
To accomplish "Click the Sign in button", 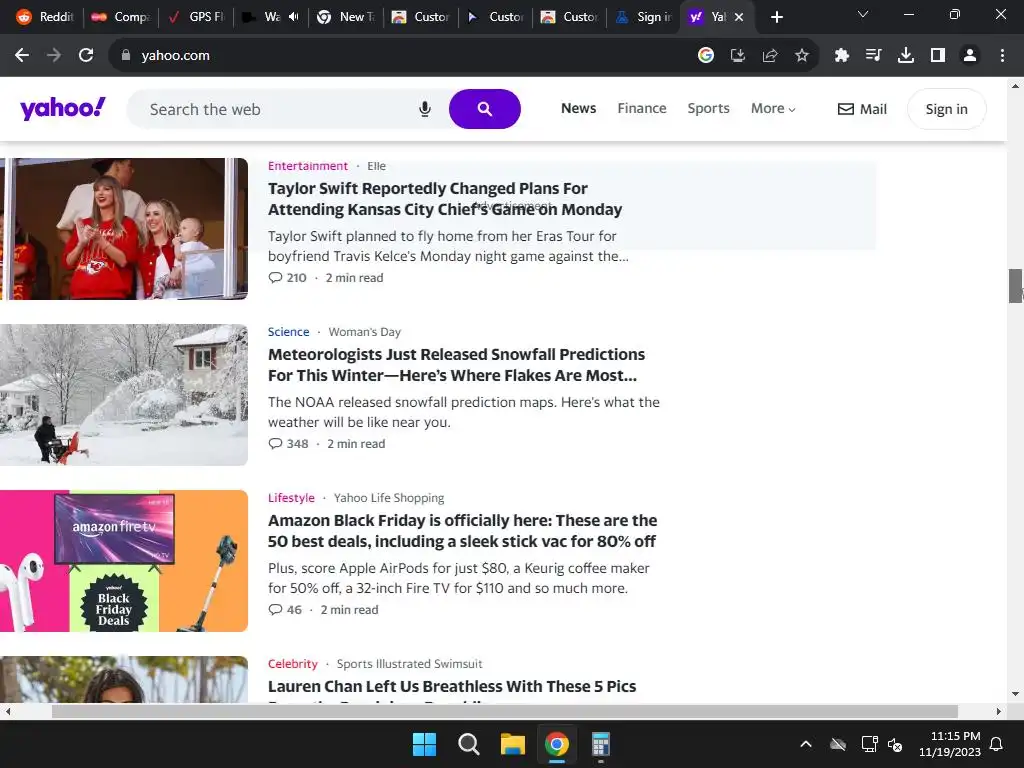I will 946,109.
